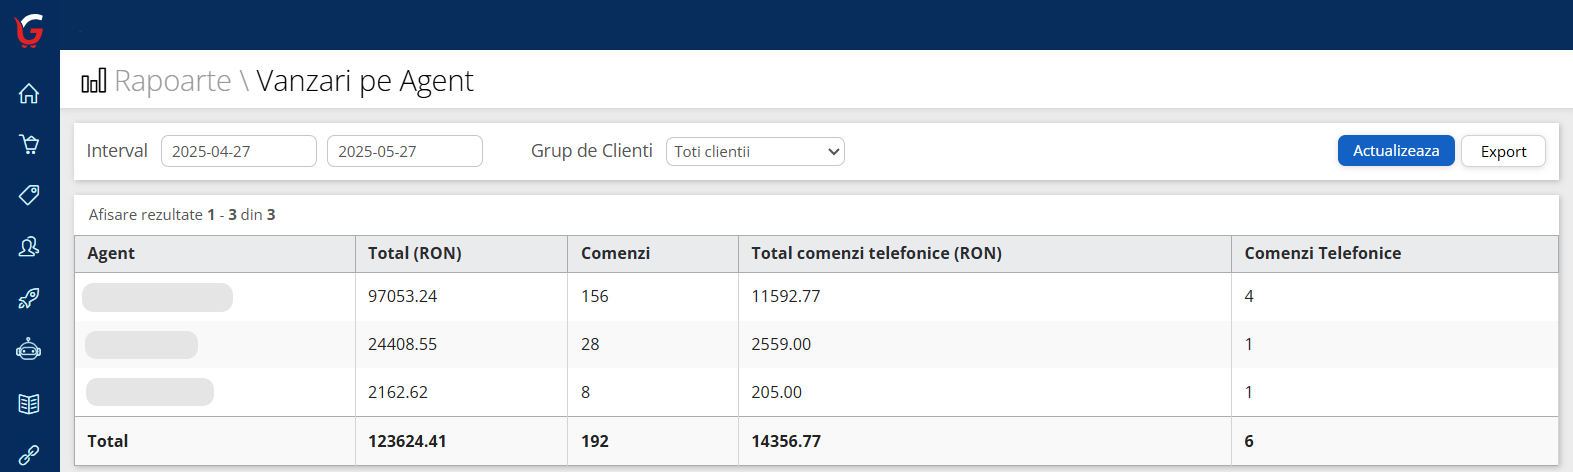Click the Comenzi Telefonice column header
1573x472 pixels.
(x=1322, y=254)
